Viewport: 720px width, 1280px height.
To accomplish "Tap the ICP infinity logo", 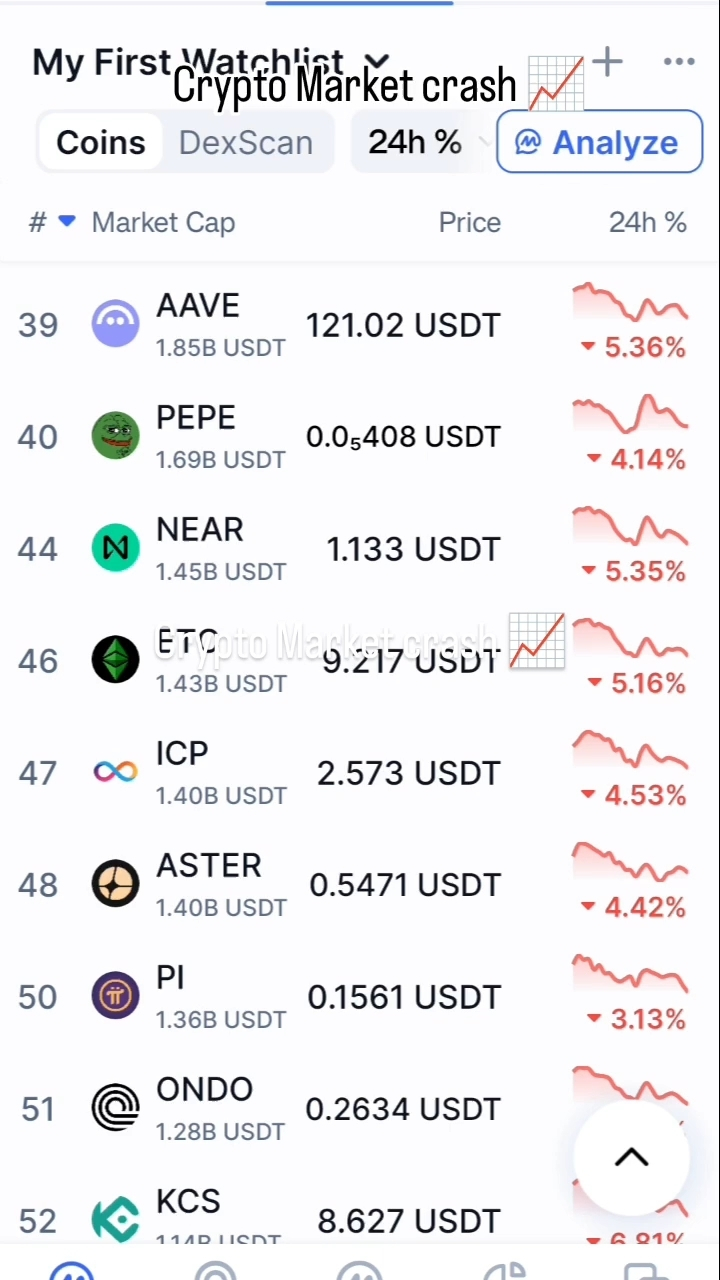I will tap(115, 772).
